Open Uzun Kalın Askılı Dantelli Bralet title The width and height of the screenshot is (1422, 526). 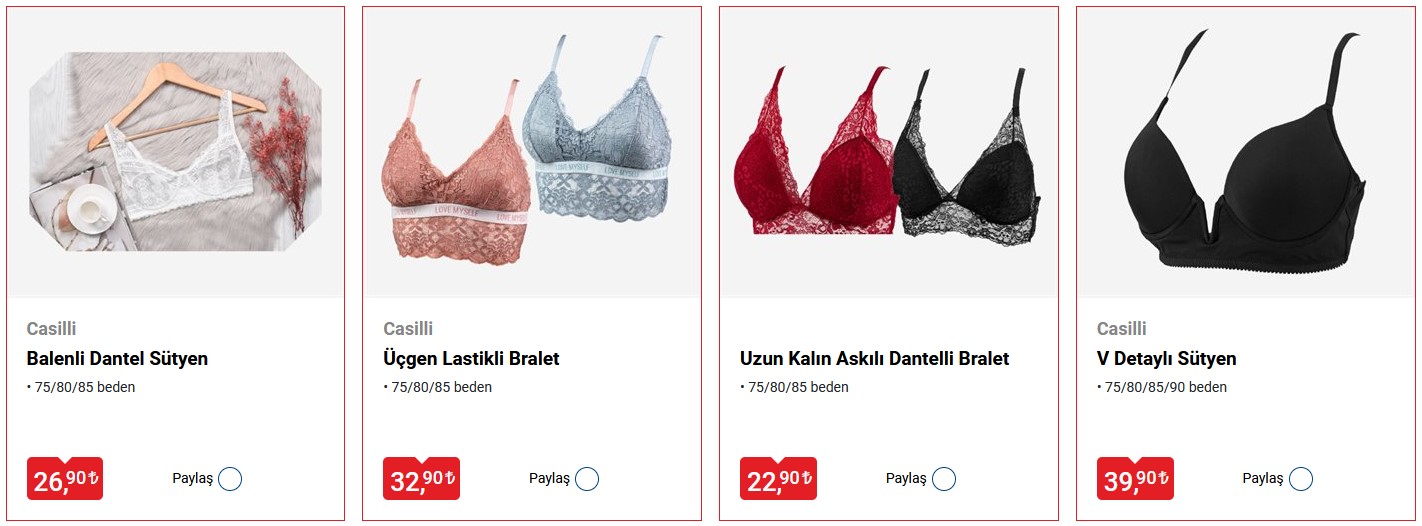coord(875,358)
